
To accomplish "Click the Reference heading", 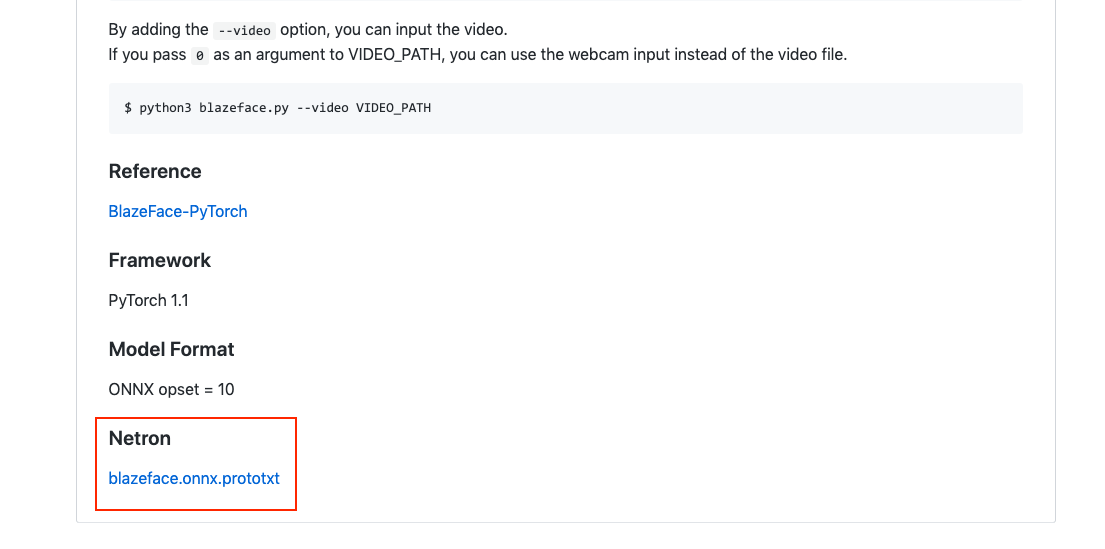I will 155,171.
